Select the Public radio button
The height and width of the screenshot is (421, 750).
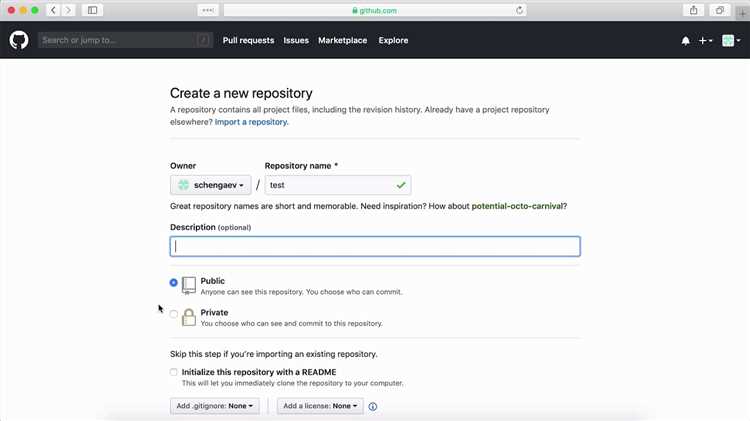(174, 283)
